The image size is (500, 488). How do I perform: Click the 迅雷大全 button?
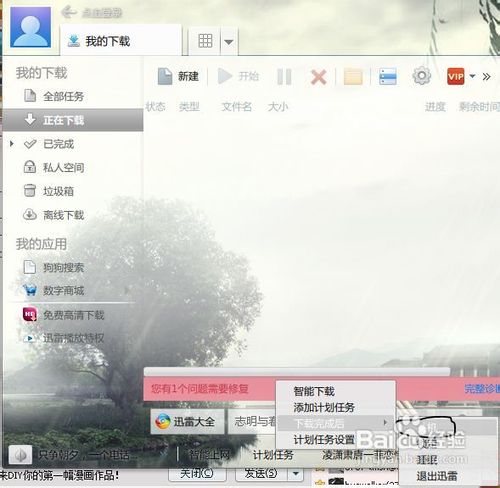pos(187,422)
